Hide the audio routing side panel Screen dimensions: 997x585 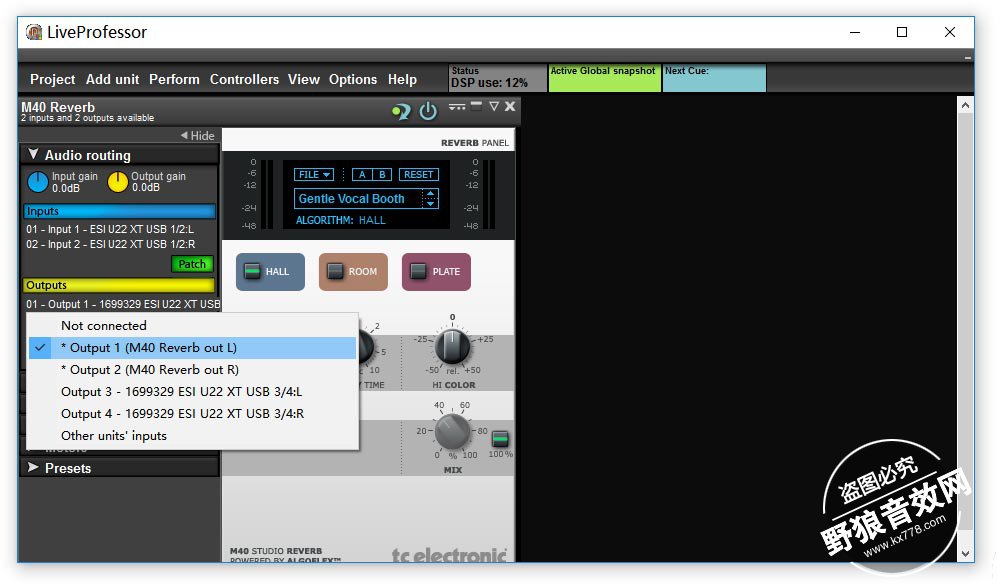pos(198,135)
